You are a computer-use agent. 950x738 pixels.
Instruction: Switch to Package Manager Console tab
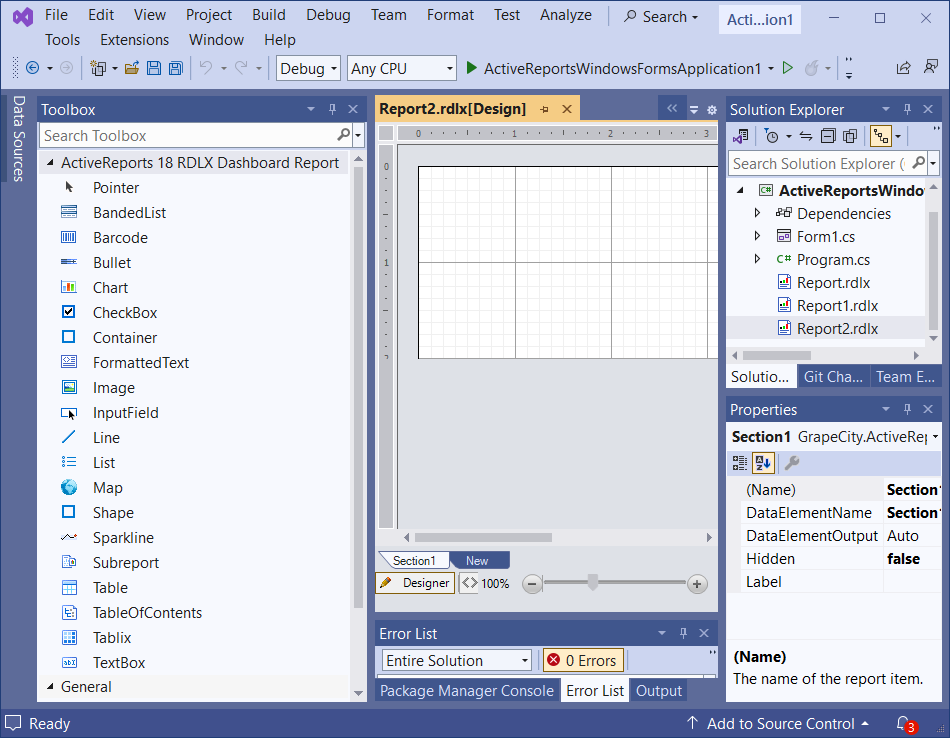click(x=467, y=691)
